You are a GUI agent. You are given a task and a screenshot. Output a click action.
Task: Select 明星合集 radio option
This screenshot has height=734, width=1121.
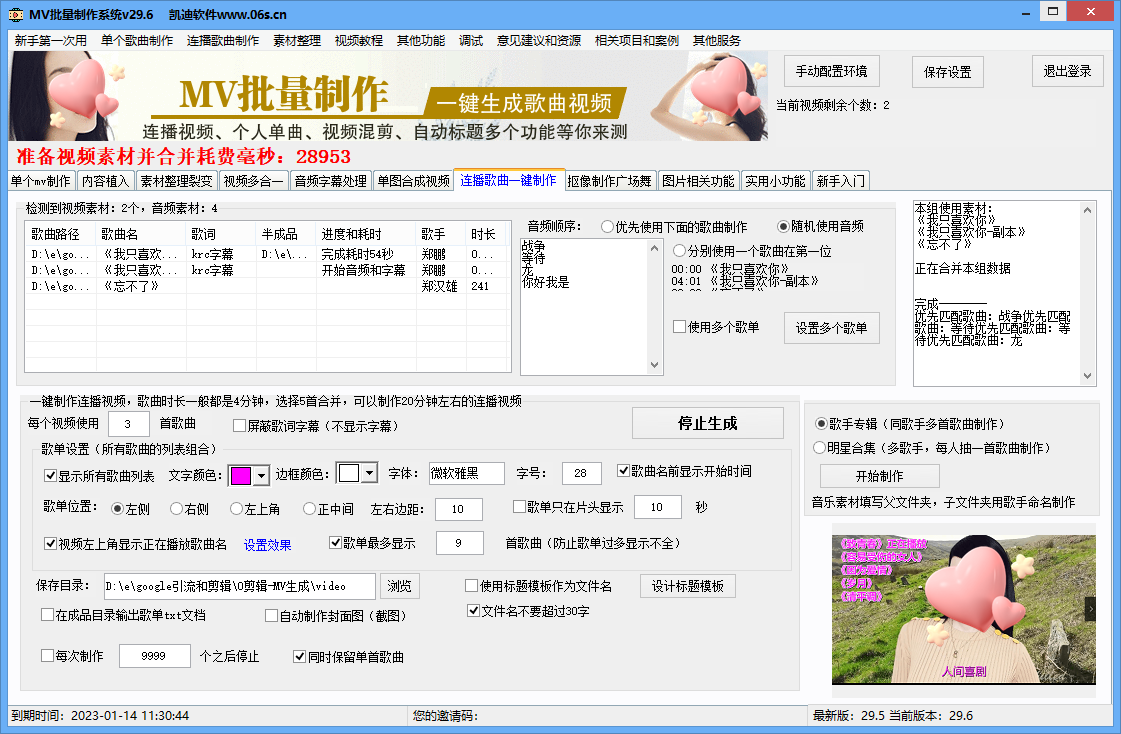pyautogui.click(x=932, y=448)
